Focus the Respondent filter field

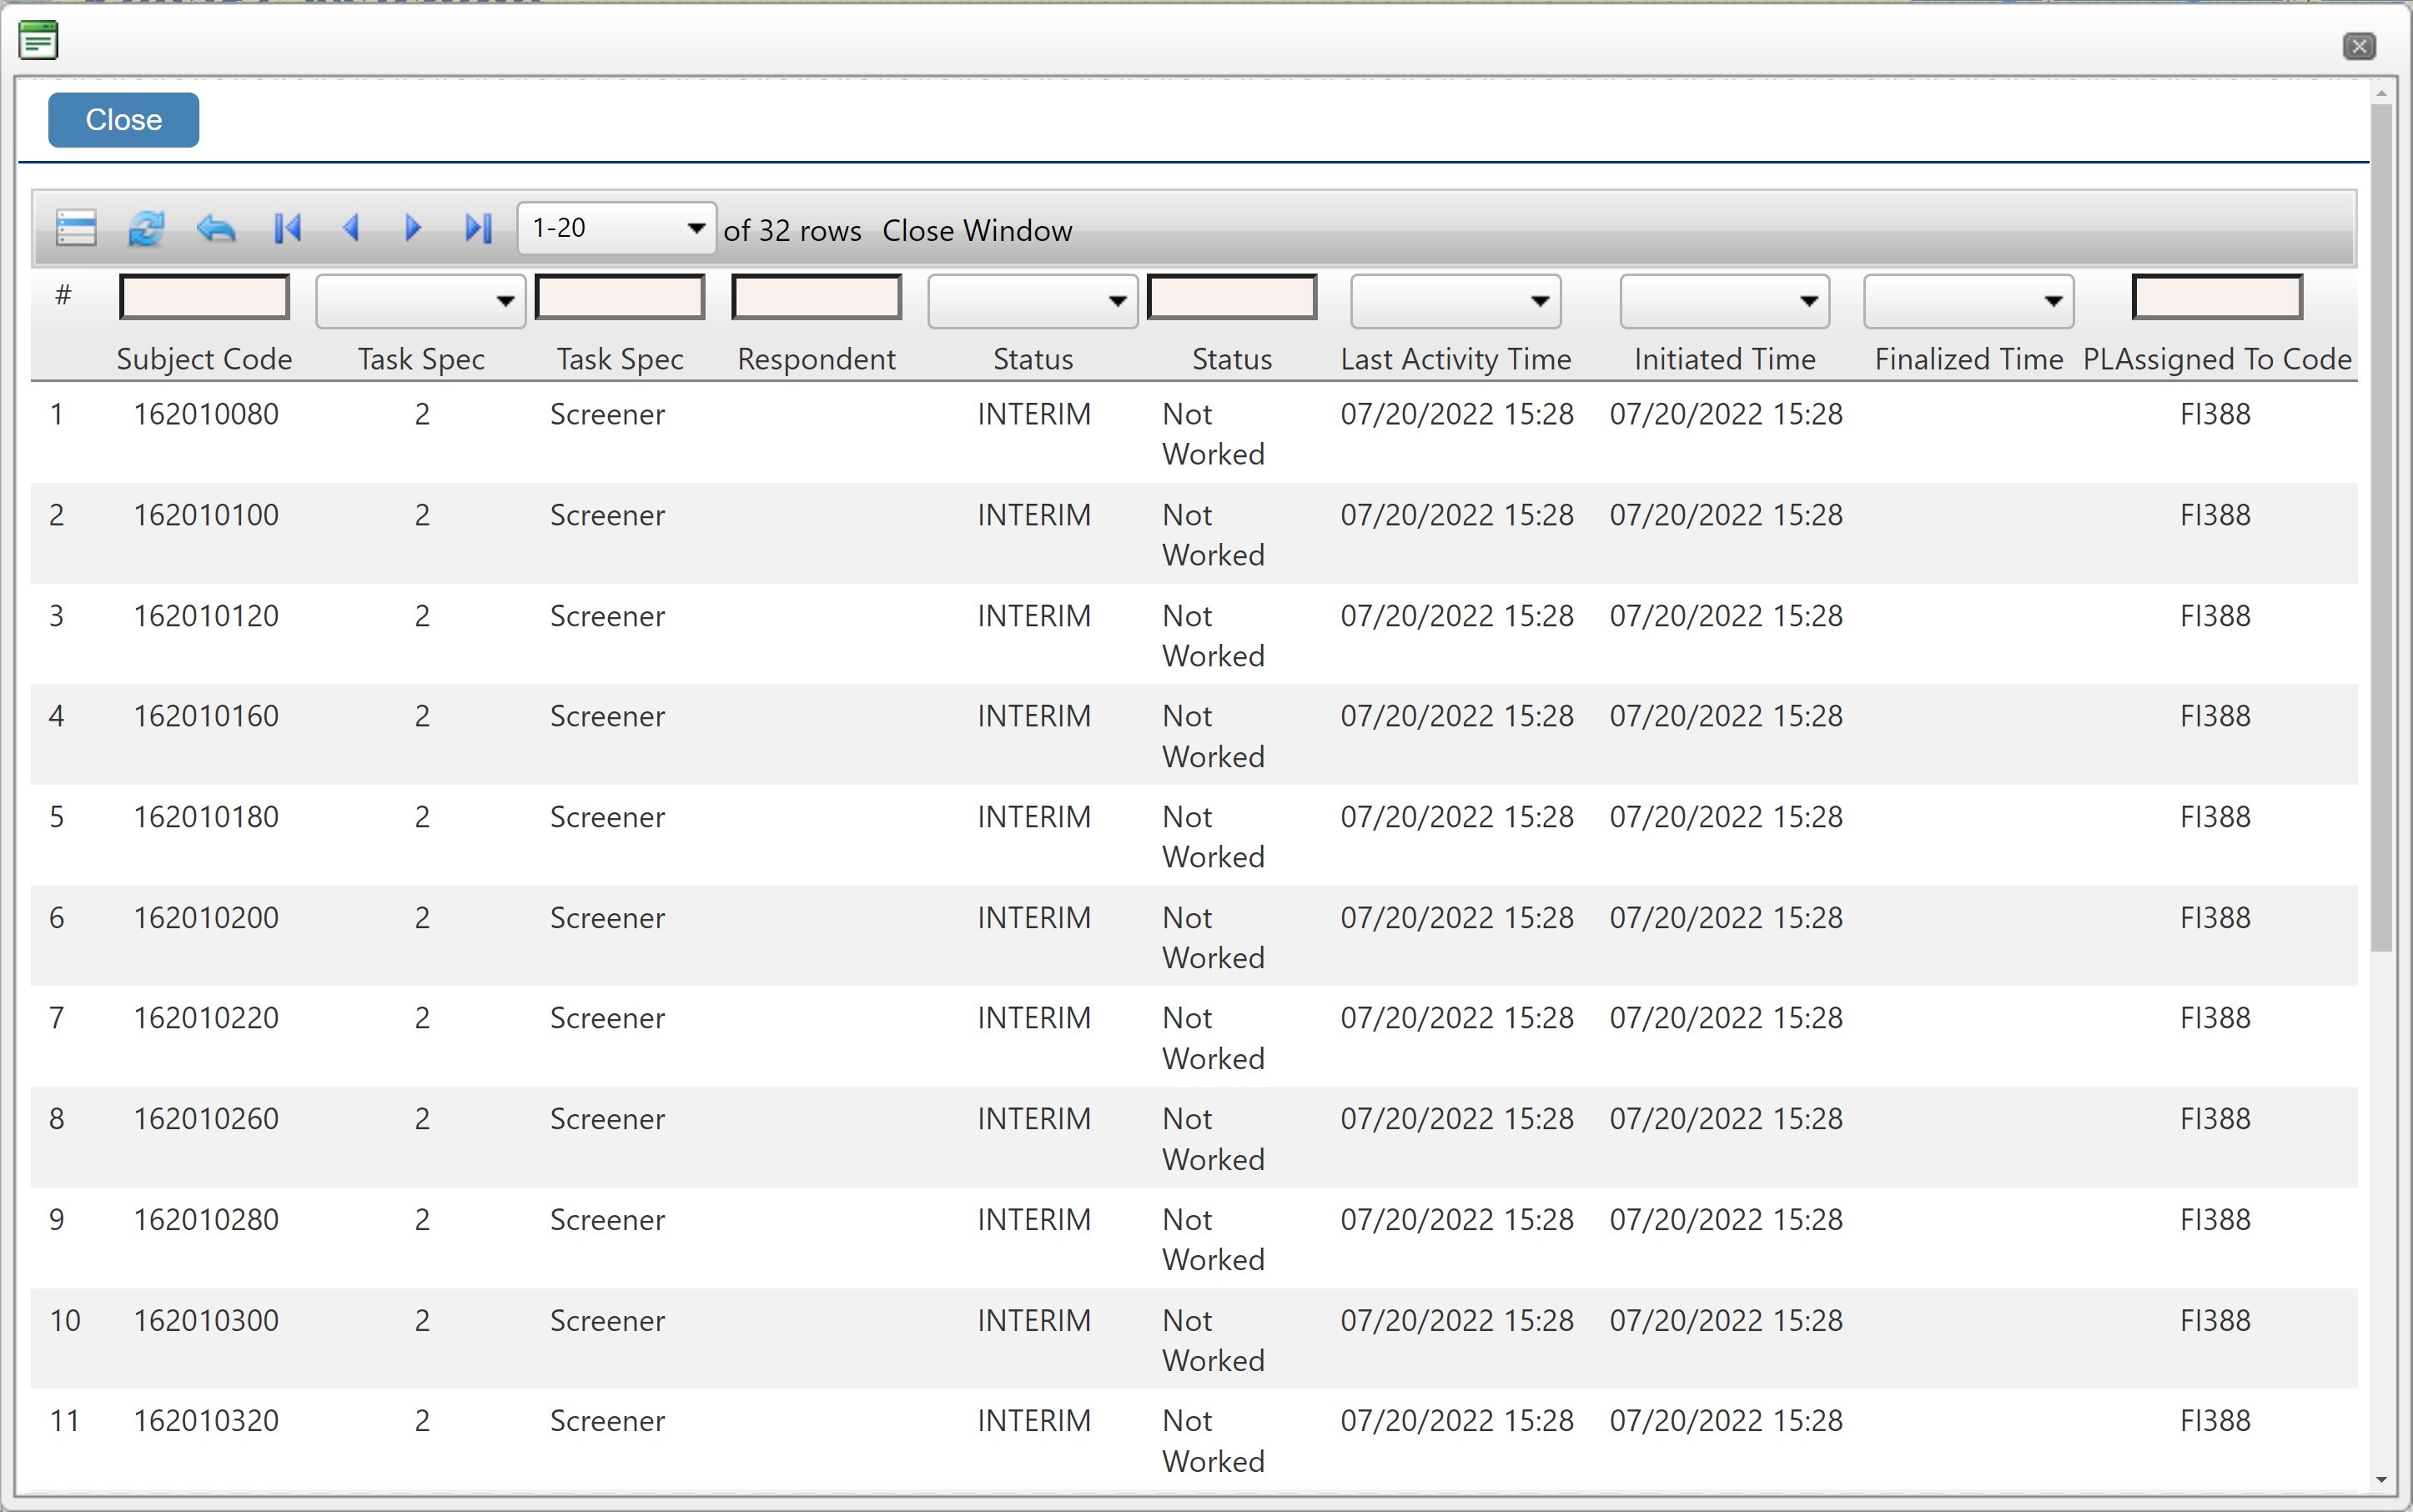[816, 297]
